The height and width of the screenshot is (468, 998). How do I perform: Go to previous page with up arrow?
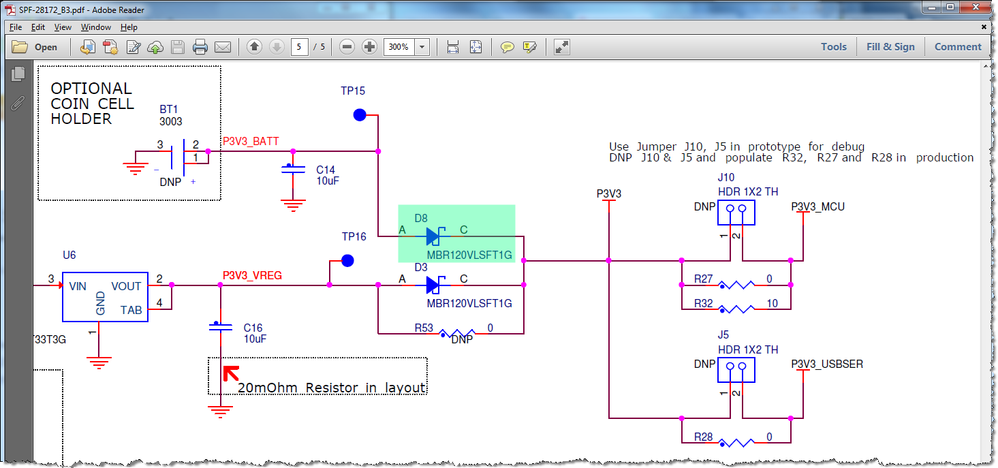254,46
